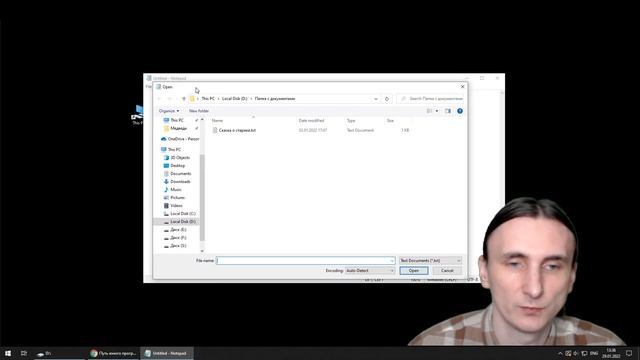Select OneDrive - Personal in navigation pane
This screenshot has height=360, width=640.
click(180, 139)
